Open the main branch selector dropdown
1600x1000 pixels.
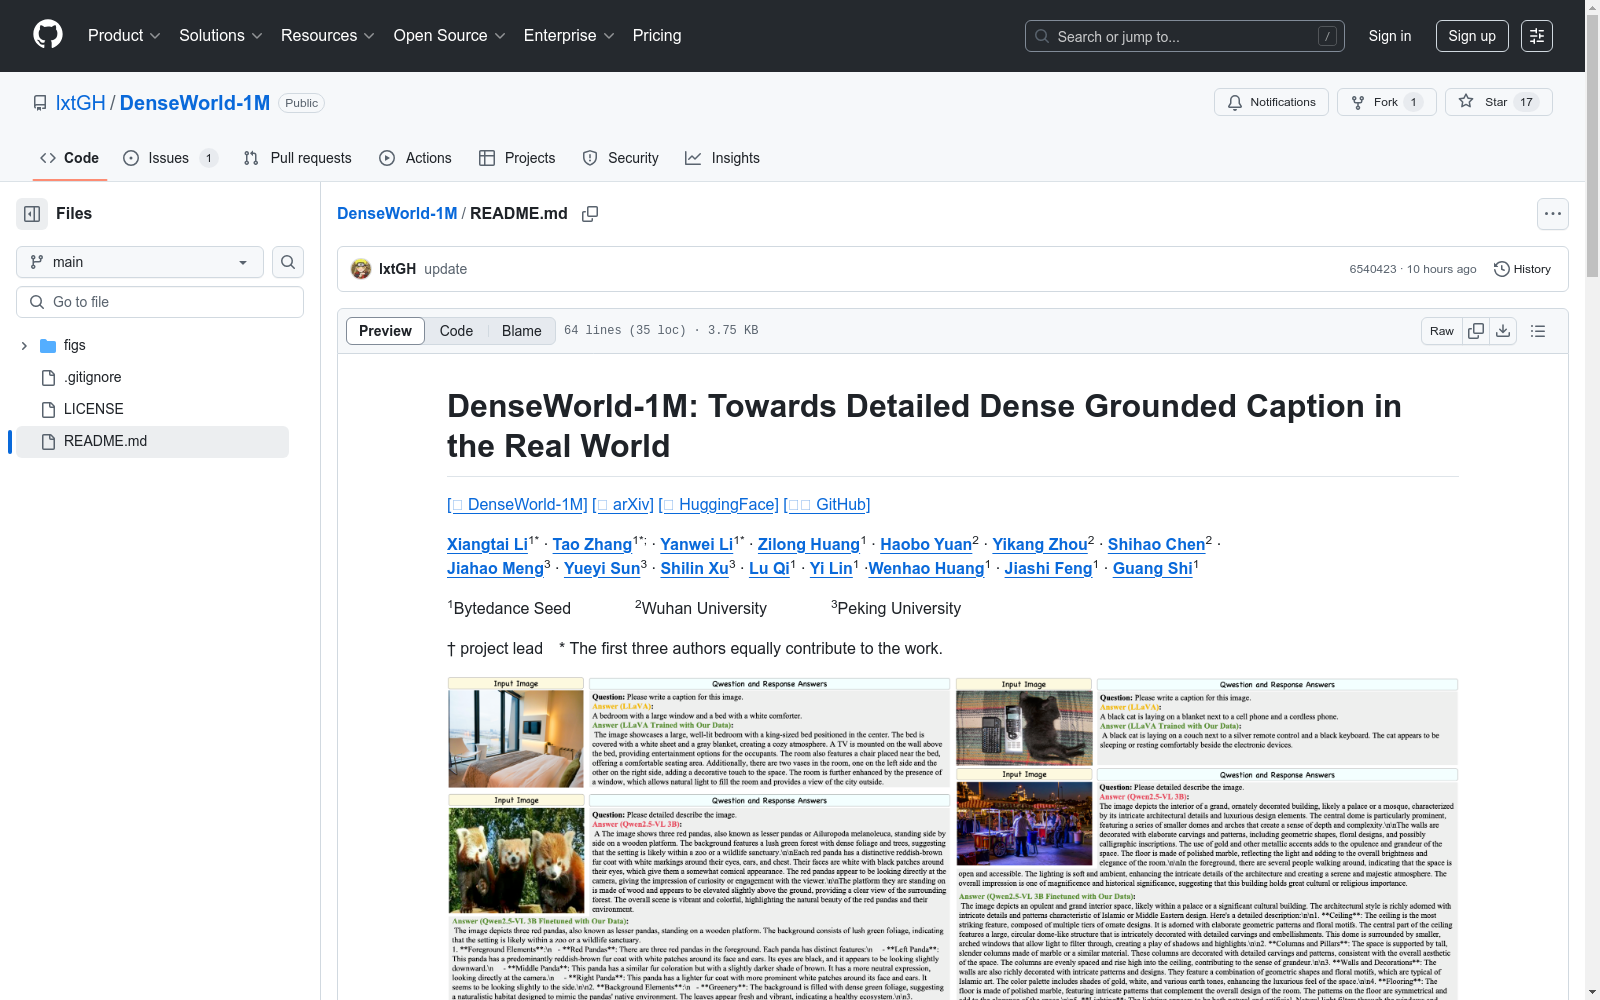click(140, 262)
